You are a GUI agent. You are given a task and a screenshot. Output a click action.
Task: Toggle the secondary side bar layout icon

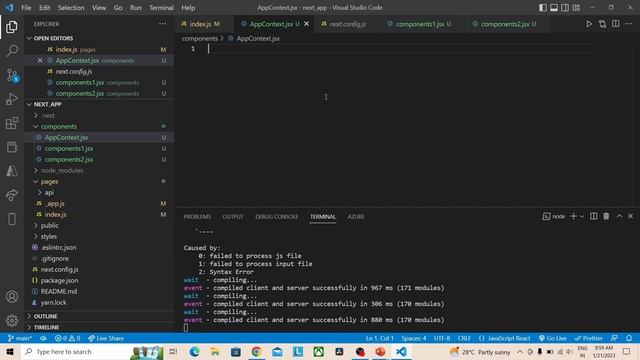click(x=565, y=8)
